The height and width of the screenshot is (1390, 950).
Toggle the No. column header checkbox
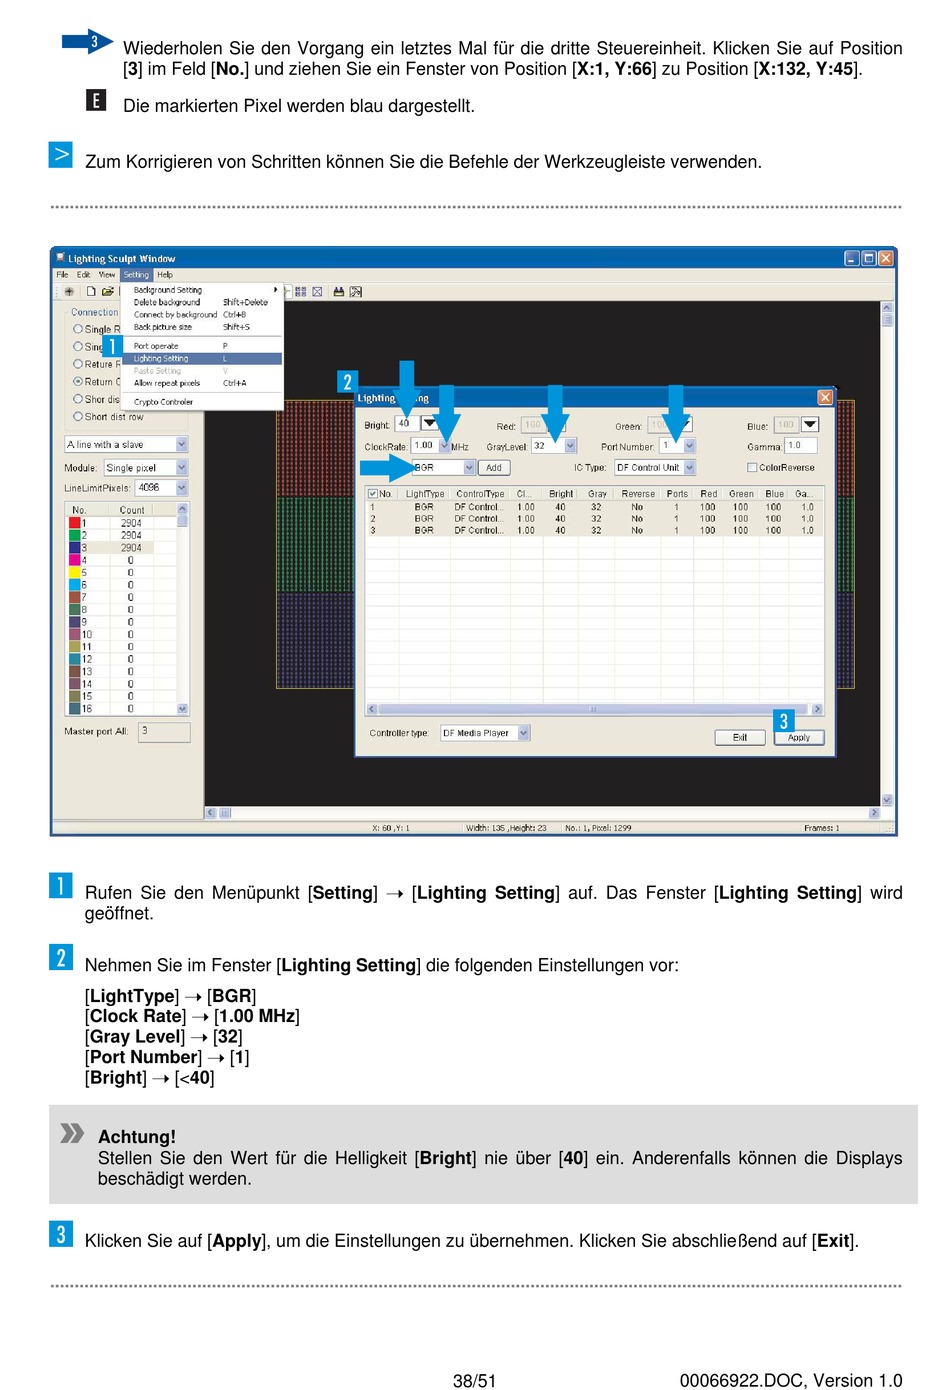[373, 494]
